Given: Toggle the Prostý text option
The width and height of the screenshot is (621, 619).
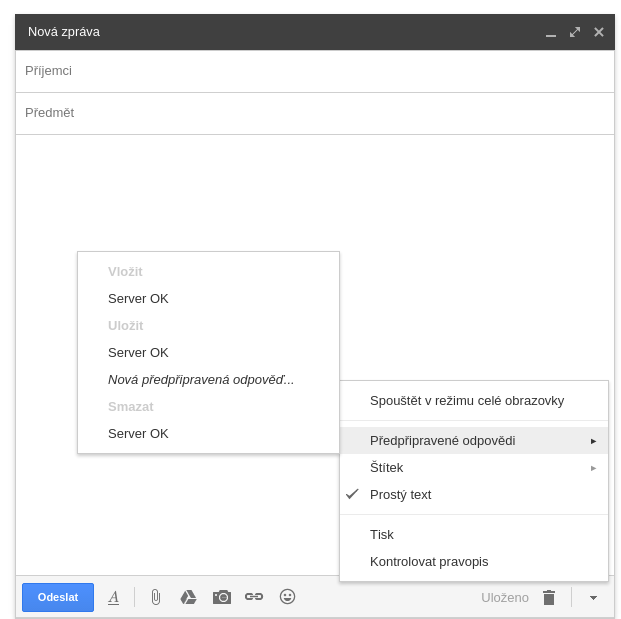Looking at the screenshot, I should click(400, 494).
